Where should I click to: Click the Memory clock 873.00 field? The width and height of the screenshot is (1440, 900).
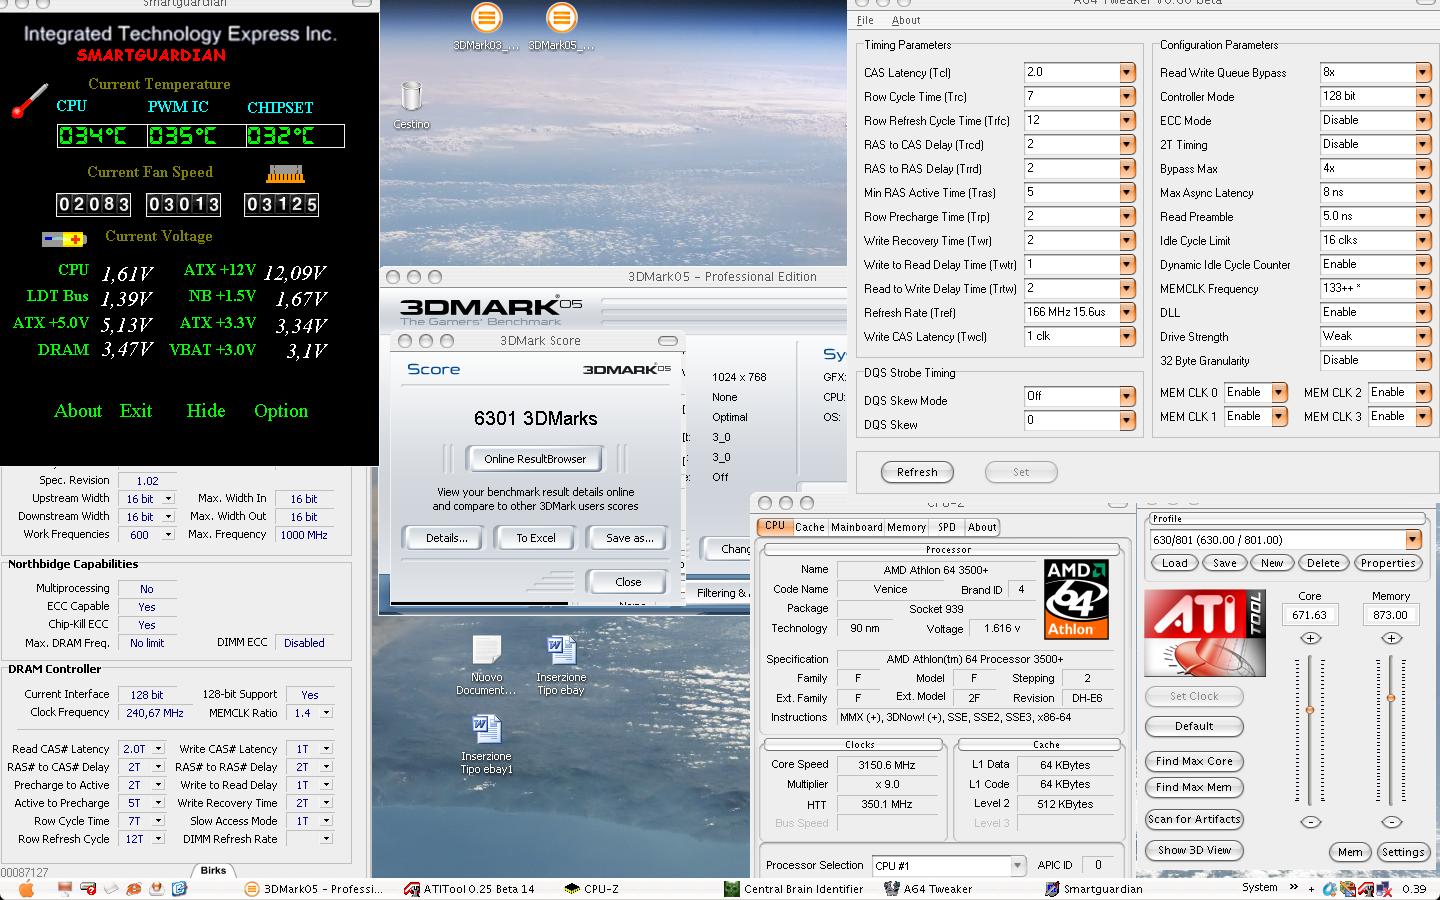click(x=1391, y=615)
